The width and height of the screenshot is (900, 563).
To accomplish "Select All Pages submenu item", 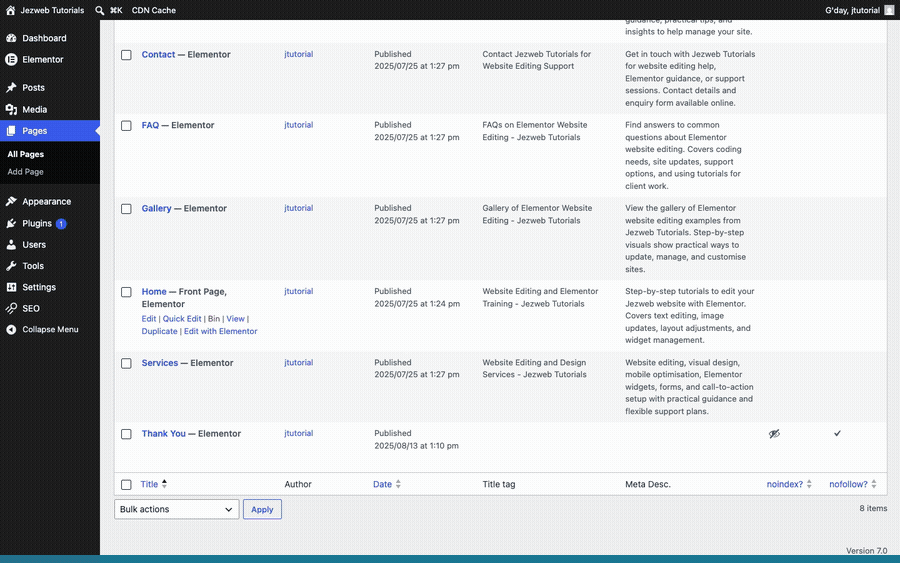I will click(x=25, y=154).
